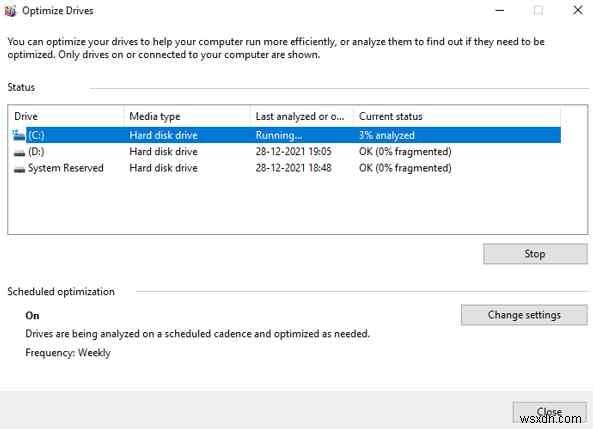Click the Optimize Drives title bar icon

[10, 11]
